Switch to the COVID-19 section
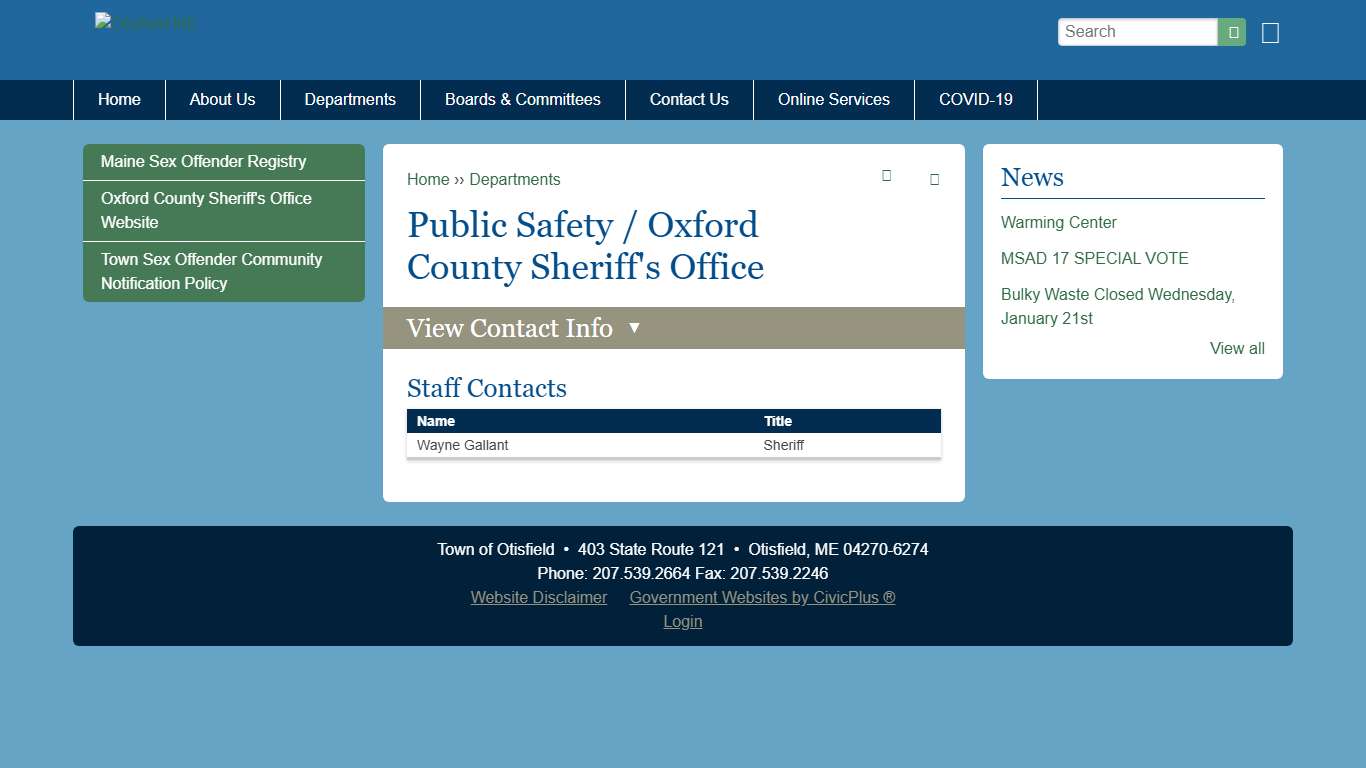The height and width of the screenshot is (768, 1366). [x=975, y=99]
